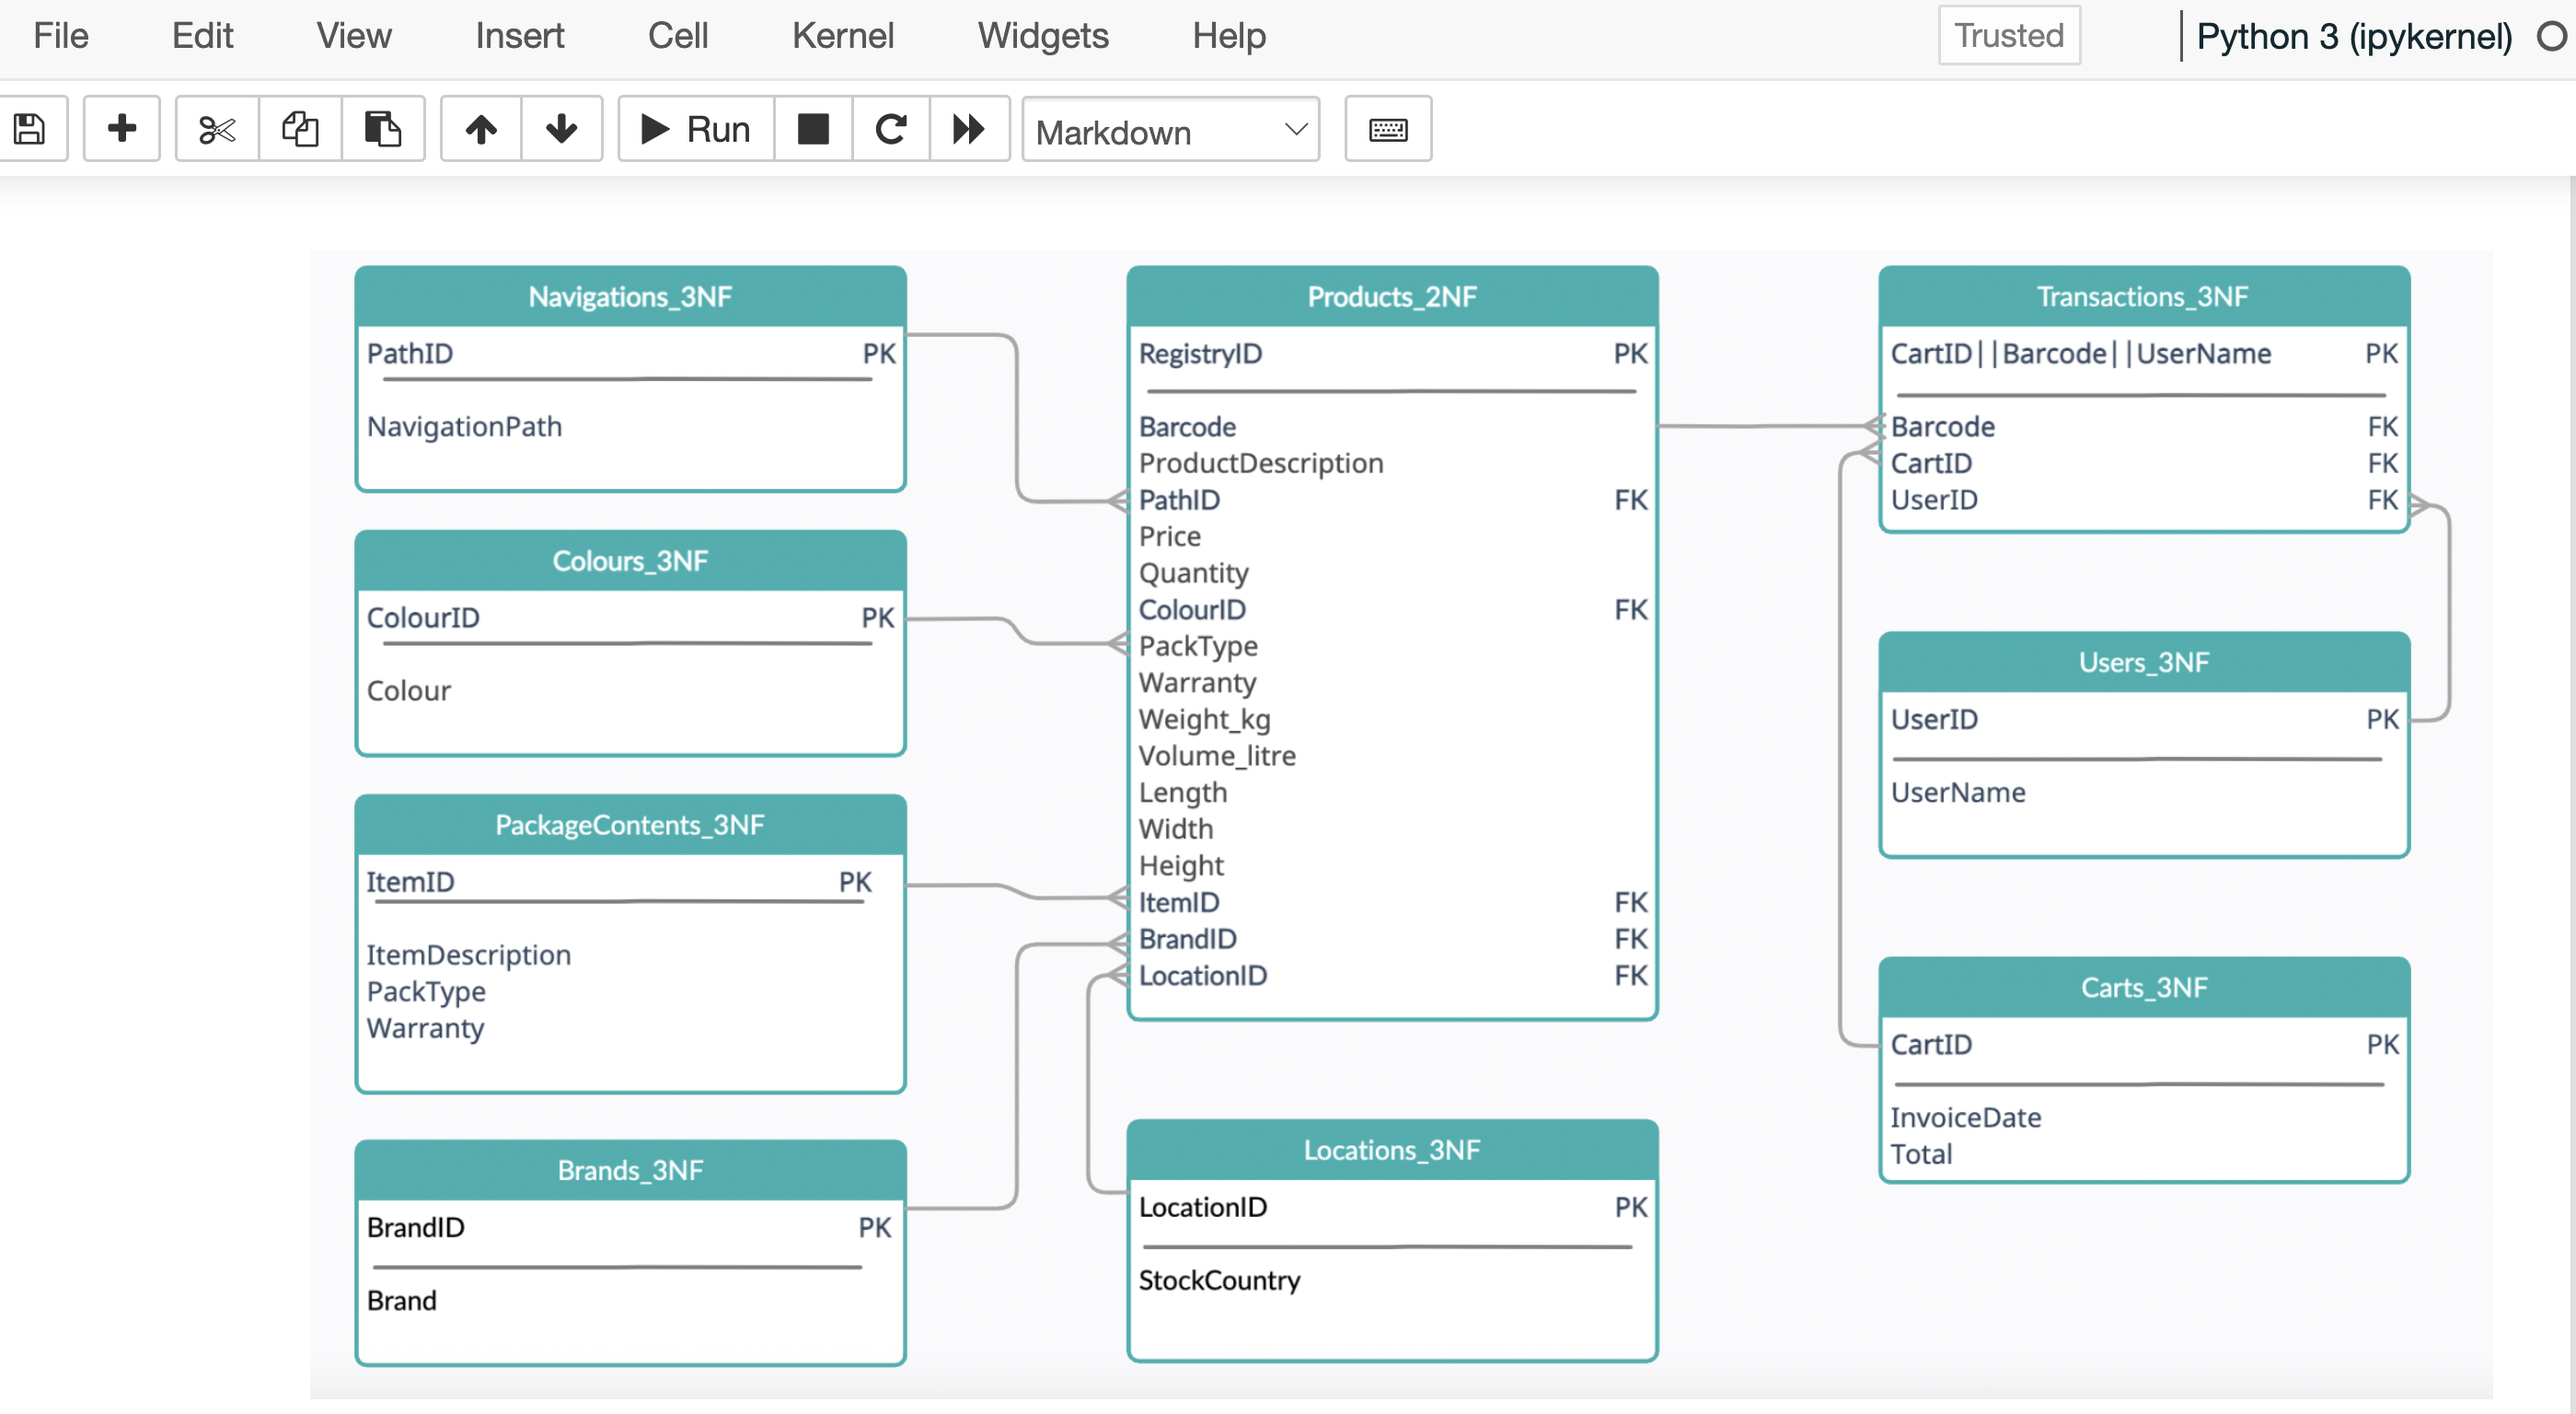
Task: Click the Colour field in Colours_3NF
Action: tap(408, 691)
